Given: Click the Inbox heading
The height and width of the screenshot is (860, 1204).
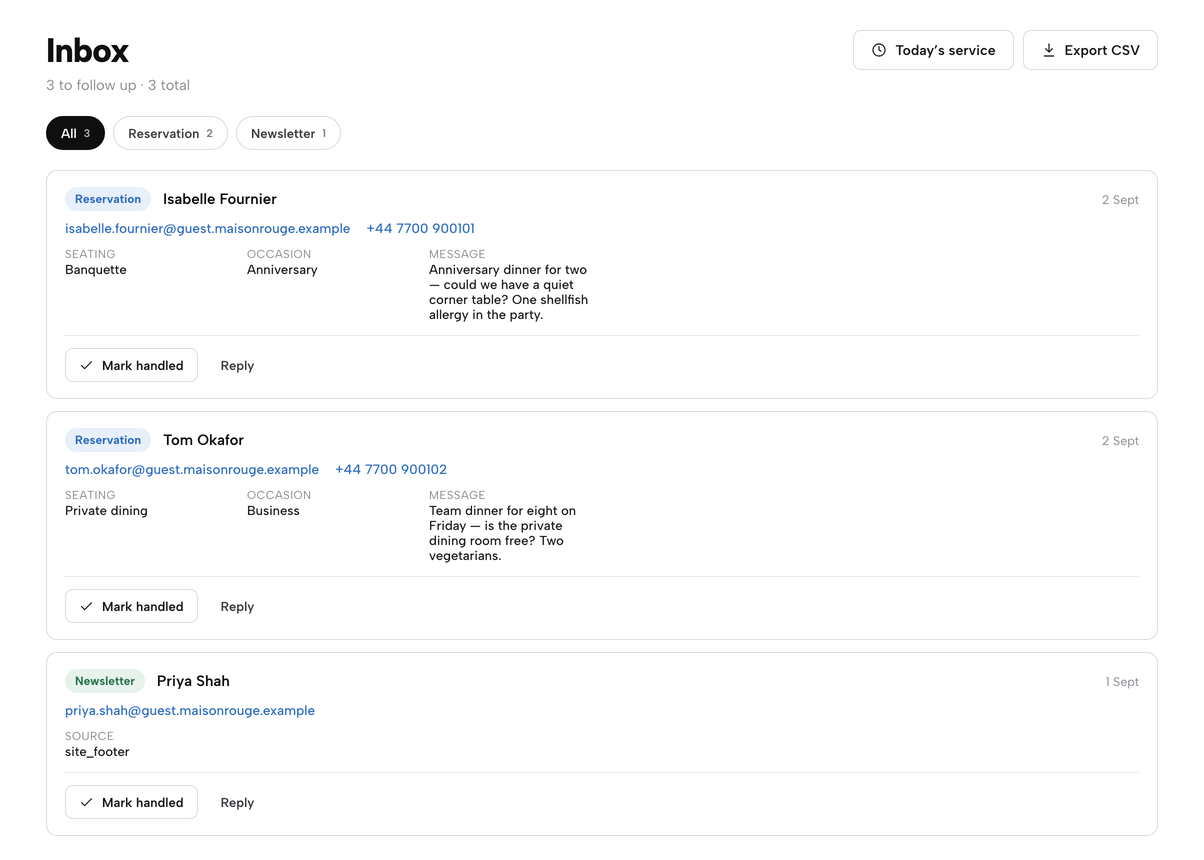Looking at the screenshot, I should click(88, 50).
